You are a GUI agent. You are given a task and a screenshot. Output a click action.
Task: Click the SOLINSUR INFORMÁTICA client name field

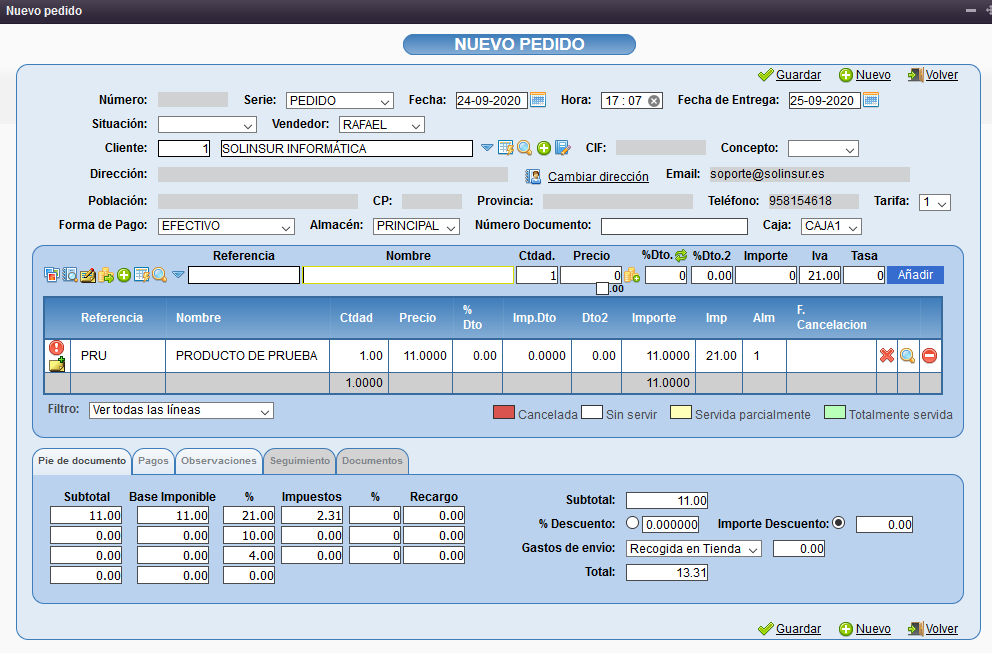click(347, 149)
